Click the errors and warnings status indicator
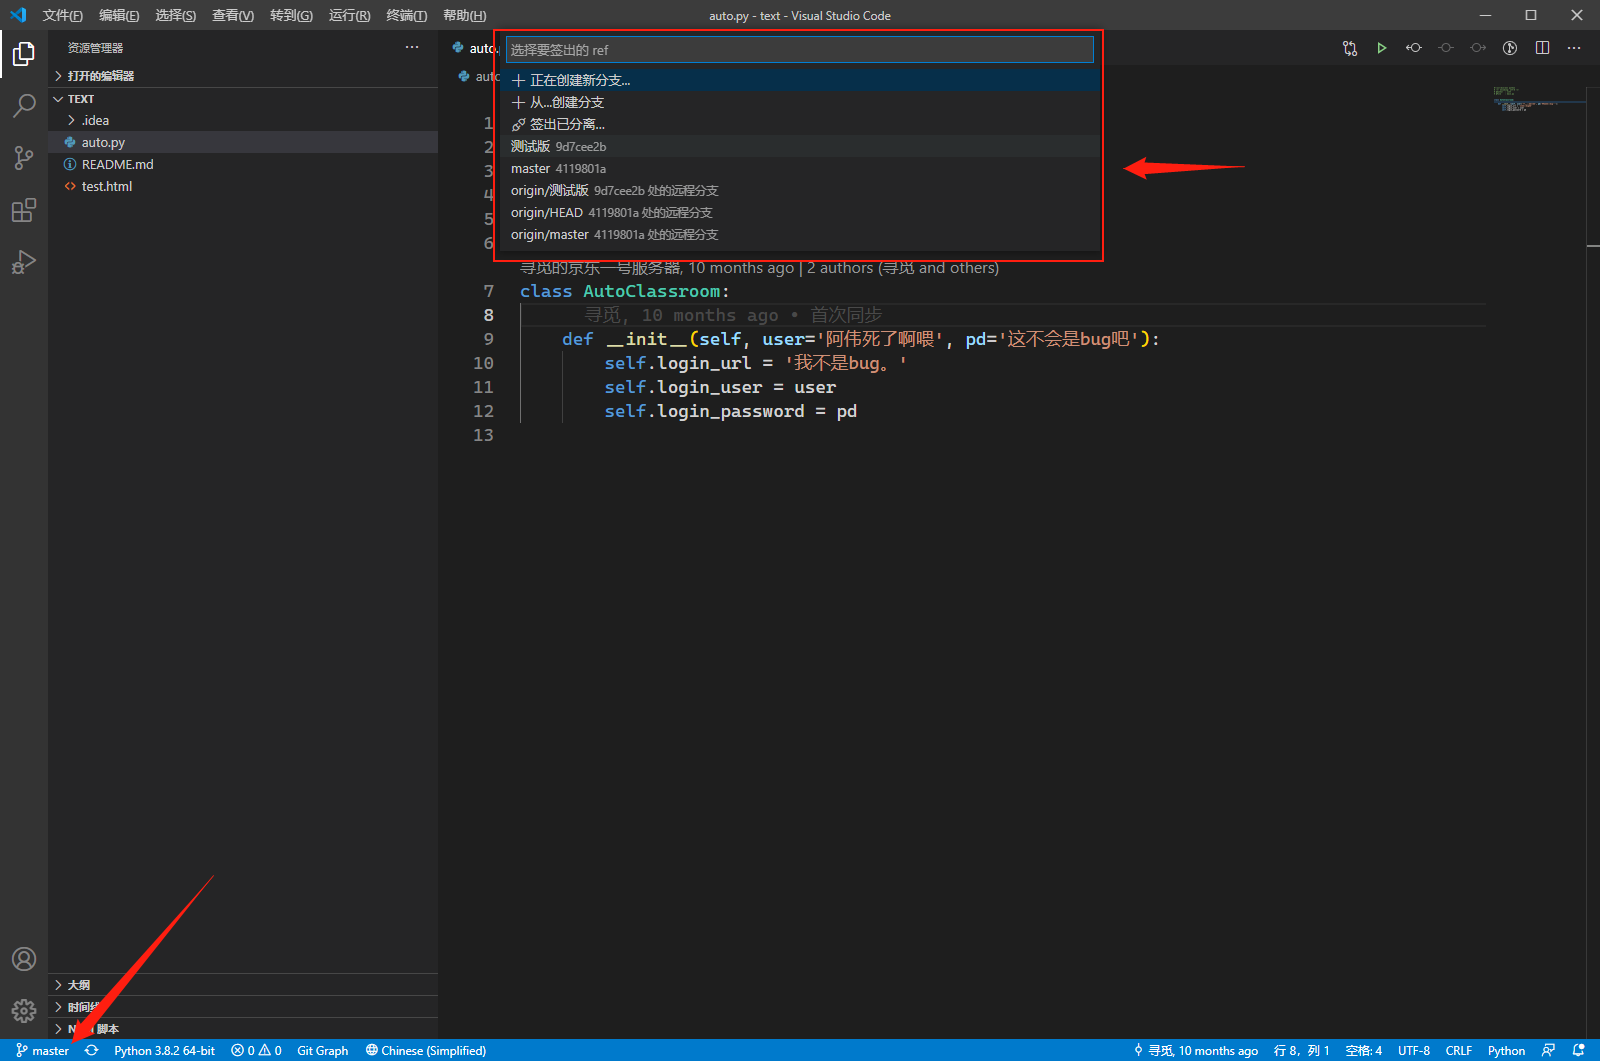This screenshot has width=1600, height=1061. pos(256,1050)
